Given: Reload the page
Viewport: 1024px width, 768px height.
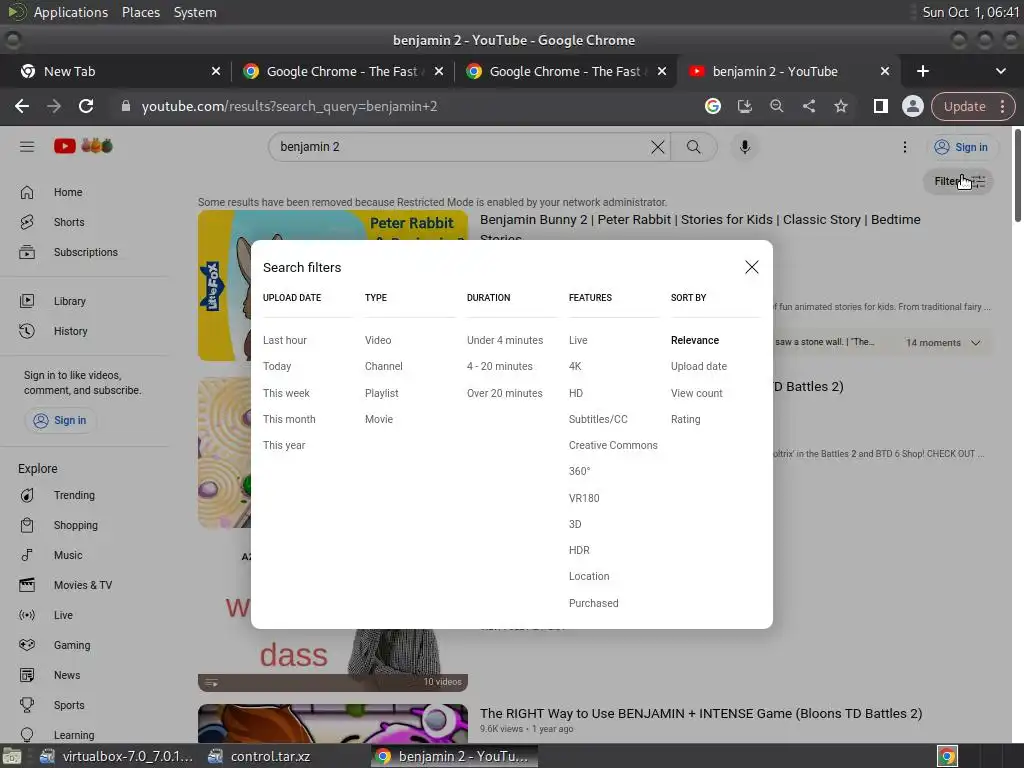Looking at the screenshot, I should click(x=86, y=106).
